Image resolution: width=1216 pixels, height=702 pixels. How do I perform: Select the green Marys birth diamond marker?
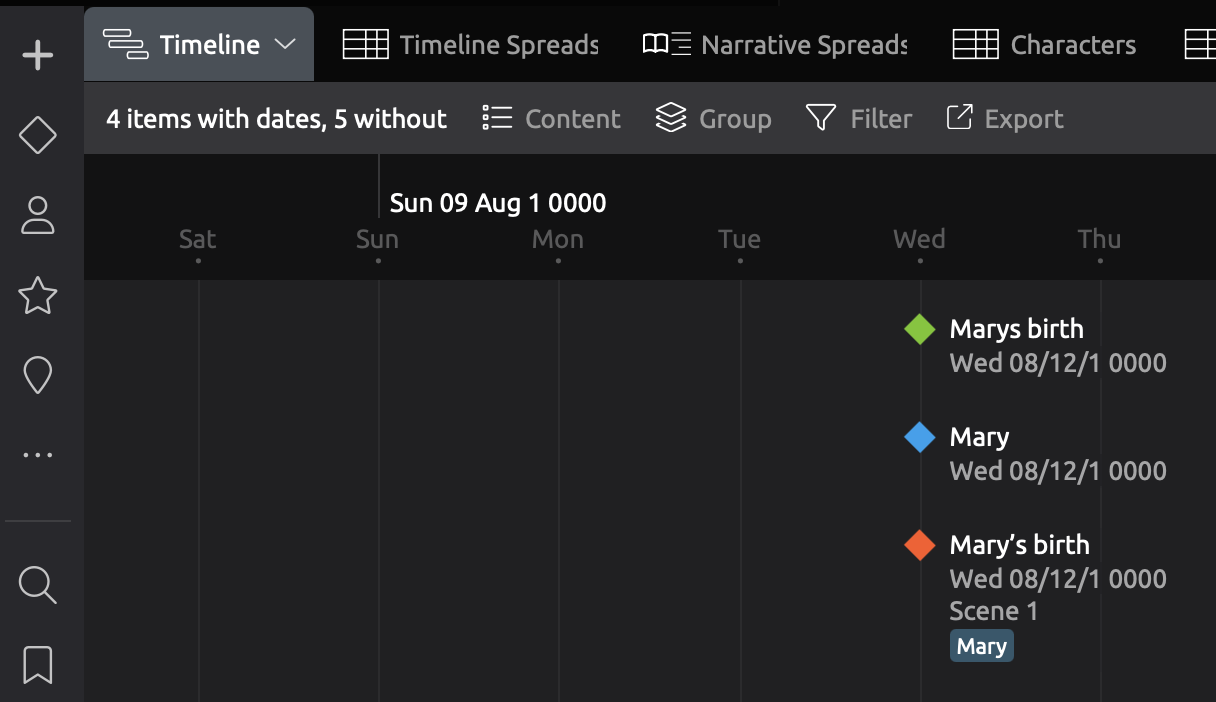(x=919, y=329)
